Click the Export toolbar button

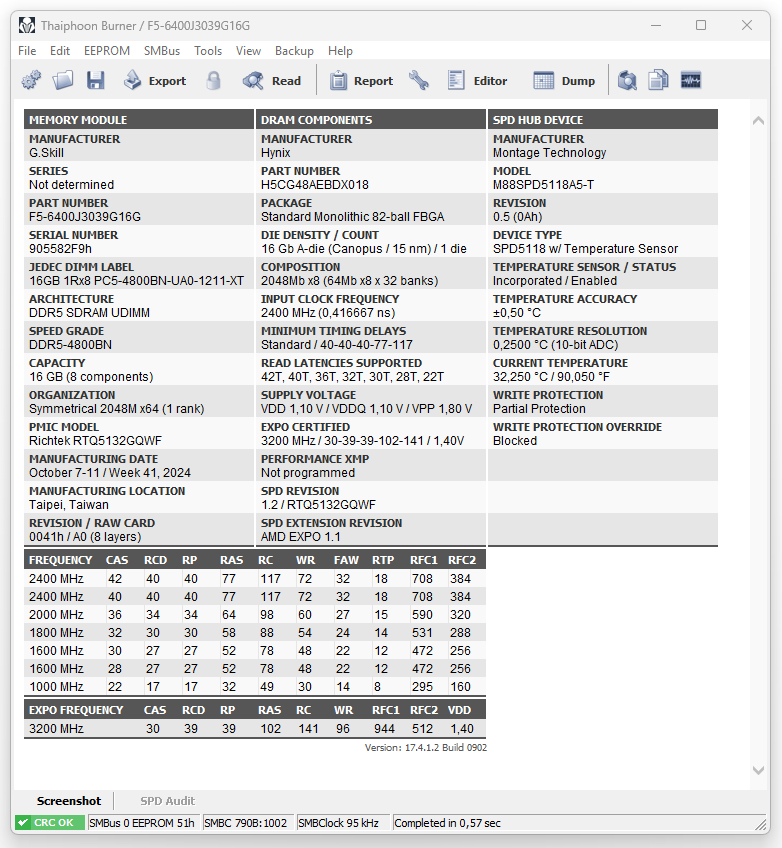pos(155,81)
